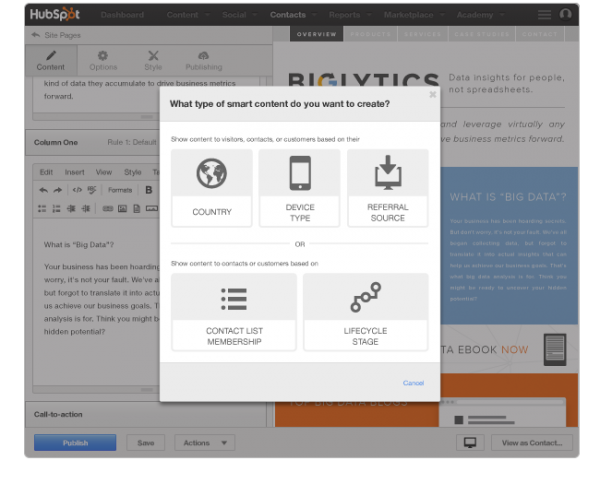Insert a bulleted list
Image resolution: width=600 pixels, height=484 pixels.
point(42,209)
